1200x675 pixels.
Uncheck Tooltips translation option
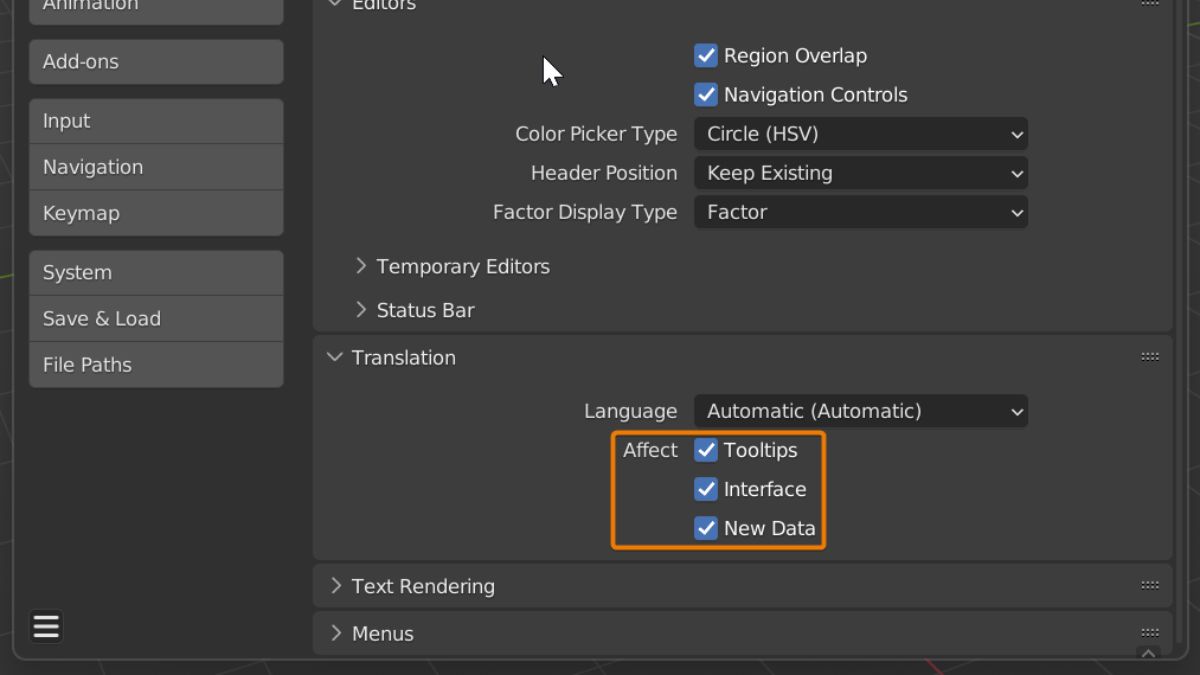tap(706, 450)
